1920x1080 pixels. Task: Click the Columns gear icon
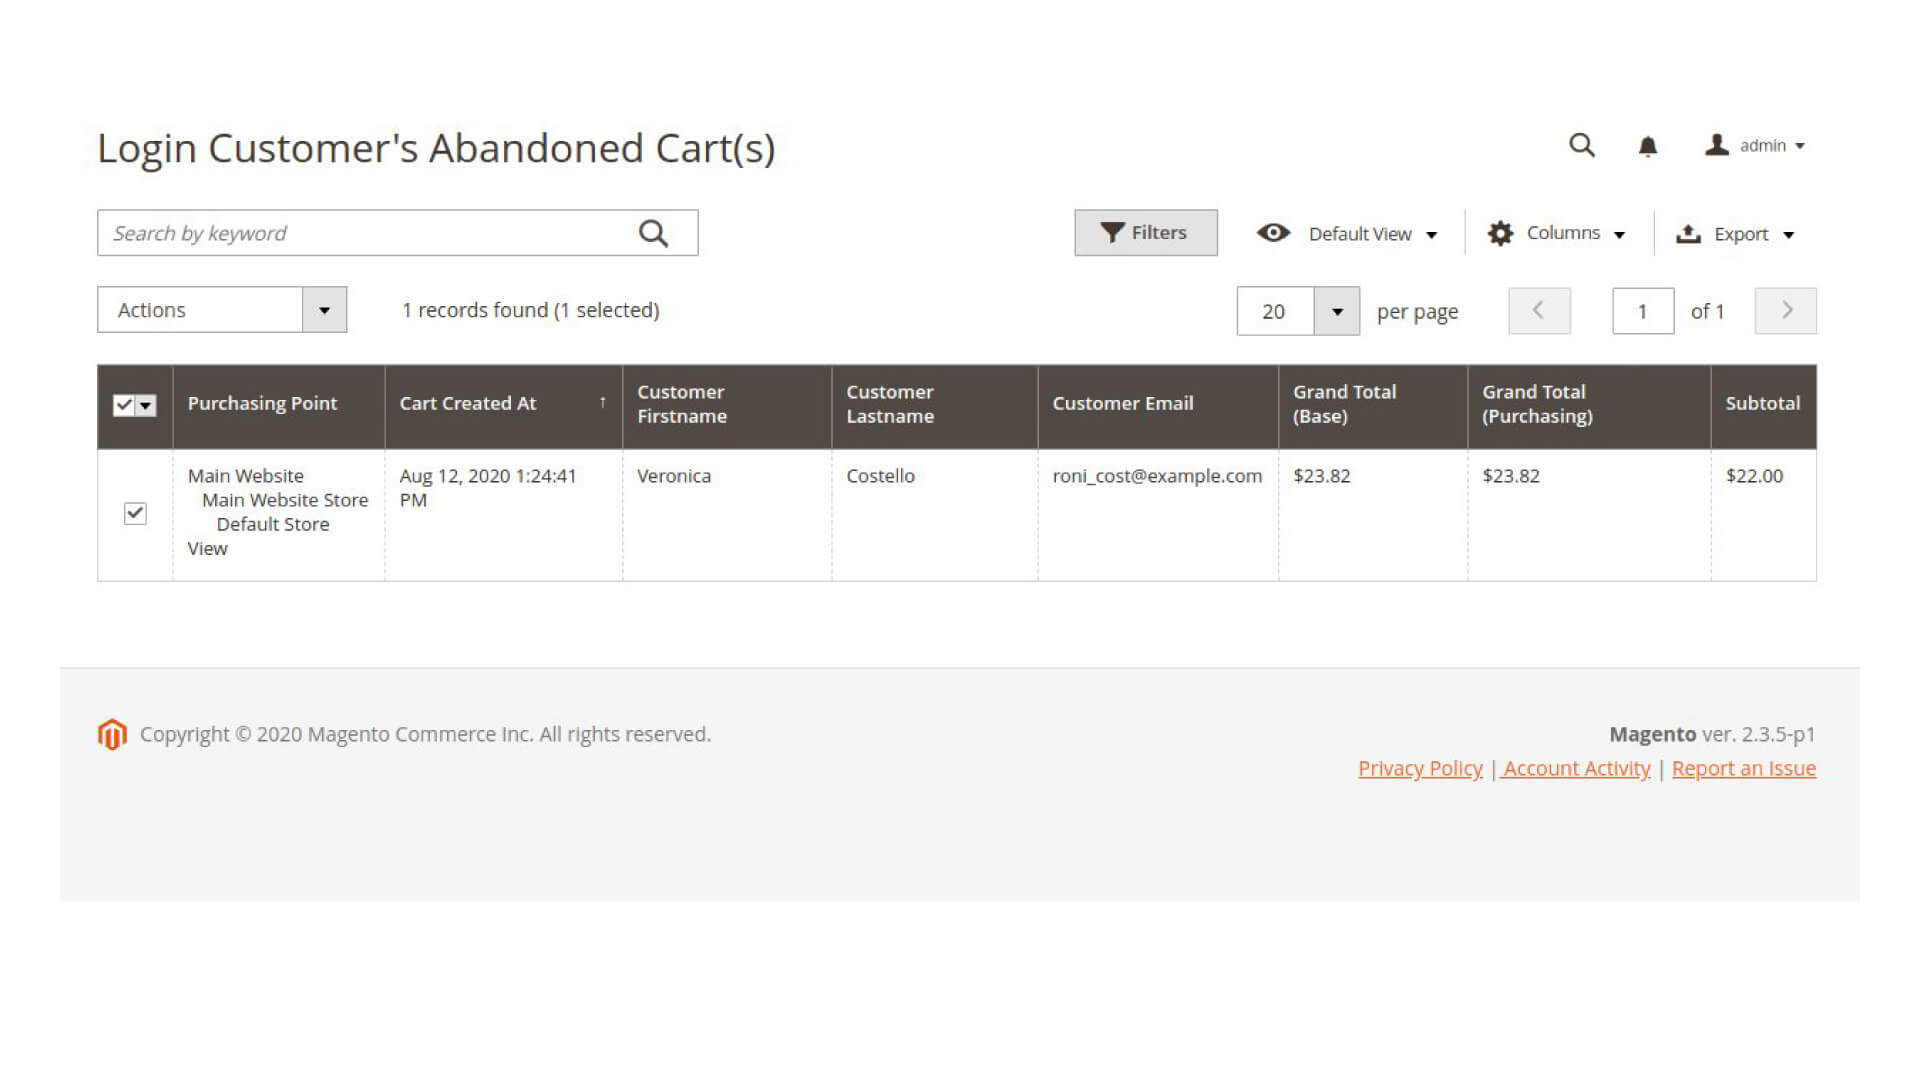1500,233
